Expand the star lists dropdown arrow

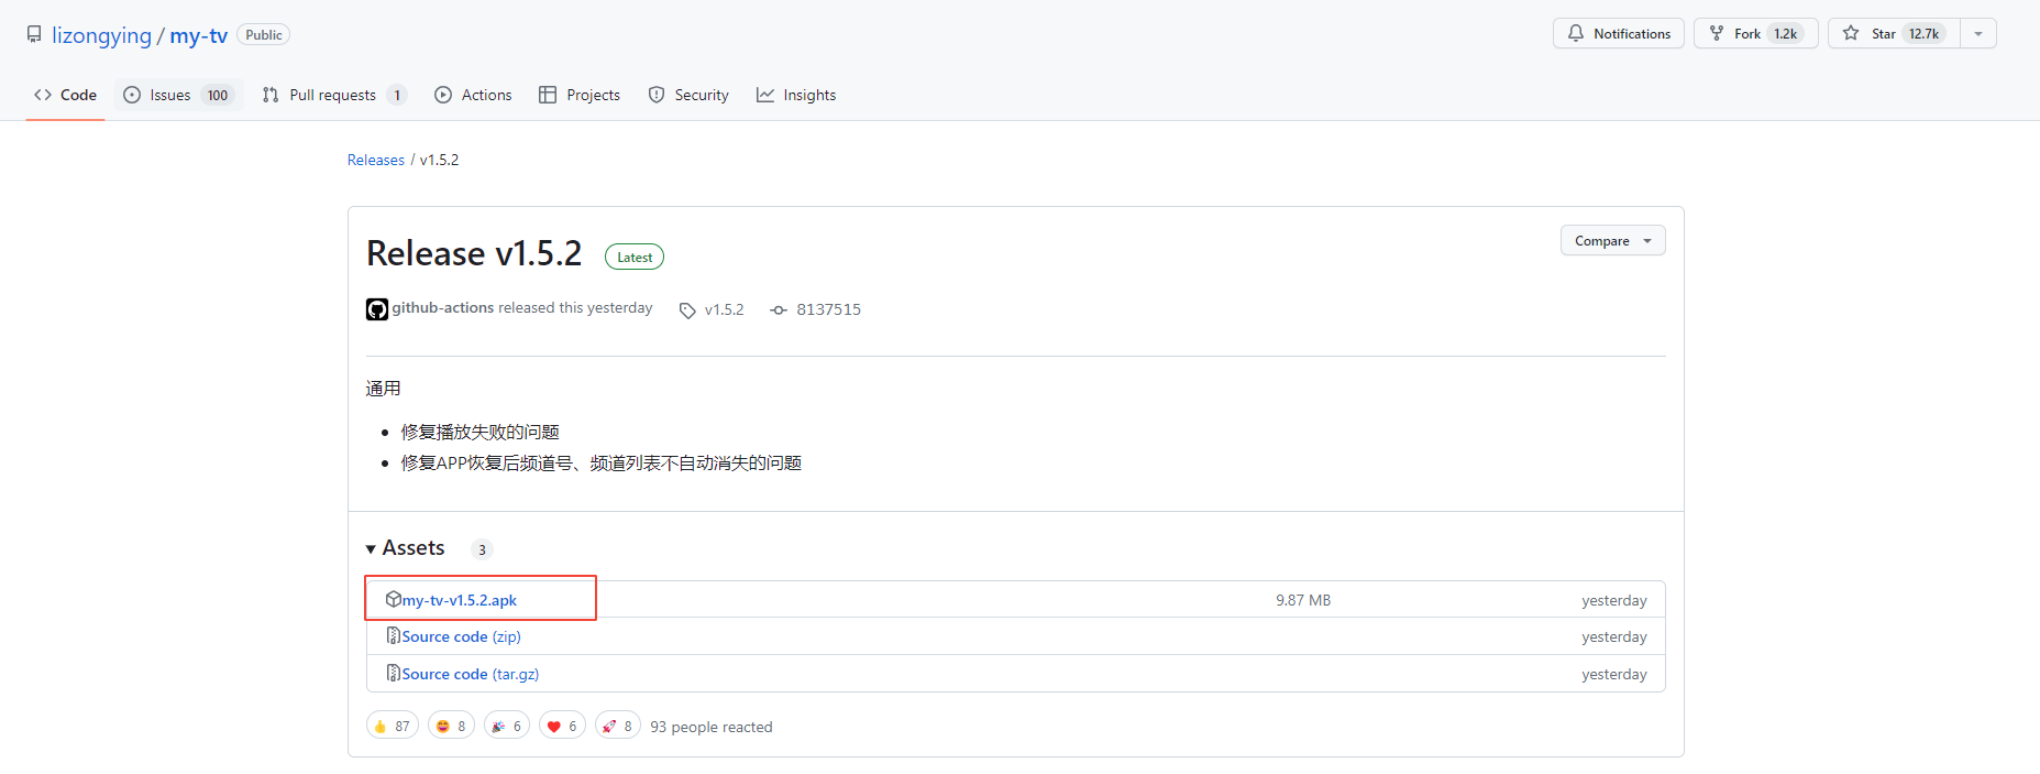point(1978,33)
